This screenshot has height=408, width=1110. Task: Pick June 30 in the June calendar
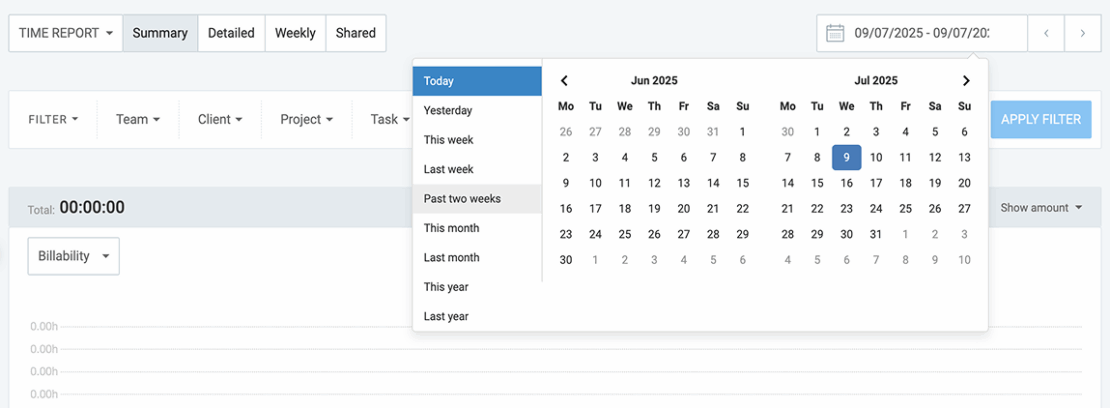[566, 260]
